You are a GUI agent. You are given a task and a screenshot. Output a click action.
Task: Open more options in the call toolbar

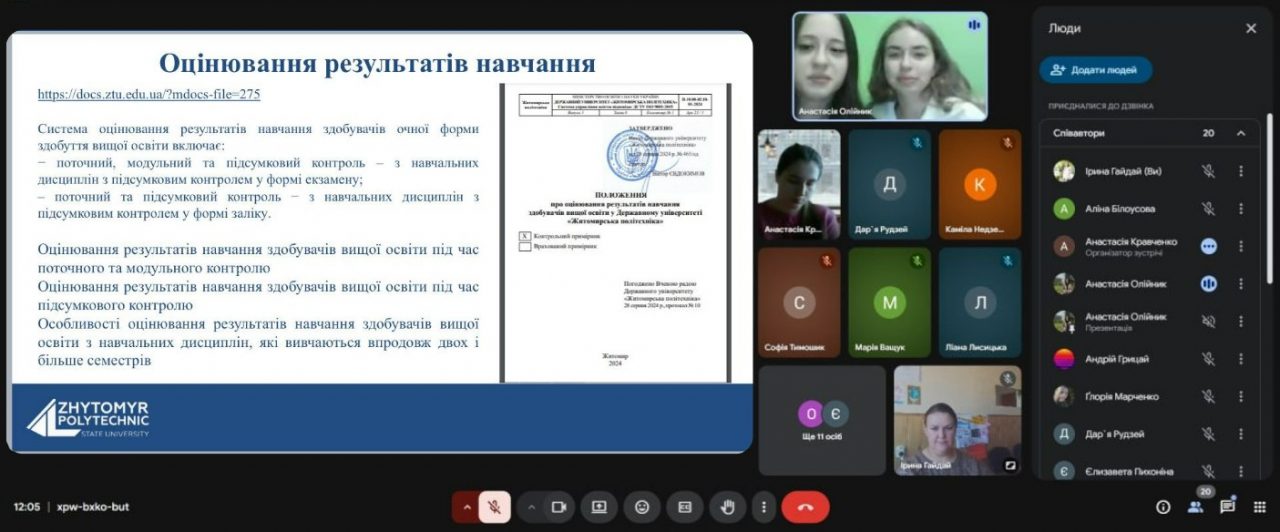pos(764,507)
